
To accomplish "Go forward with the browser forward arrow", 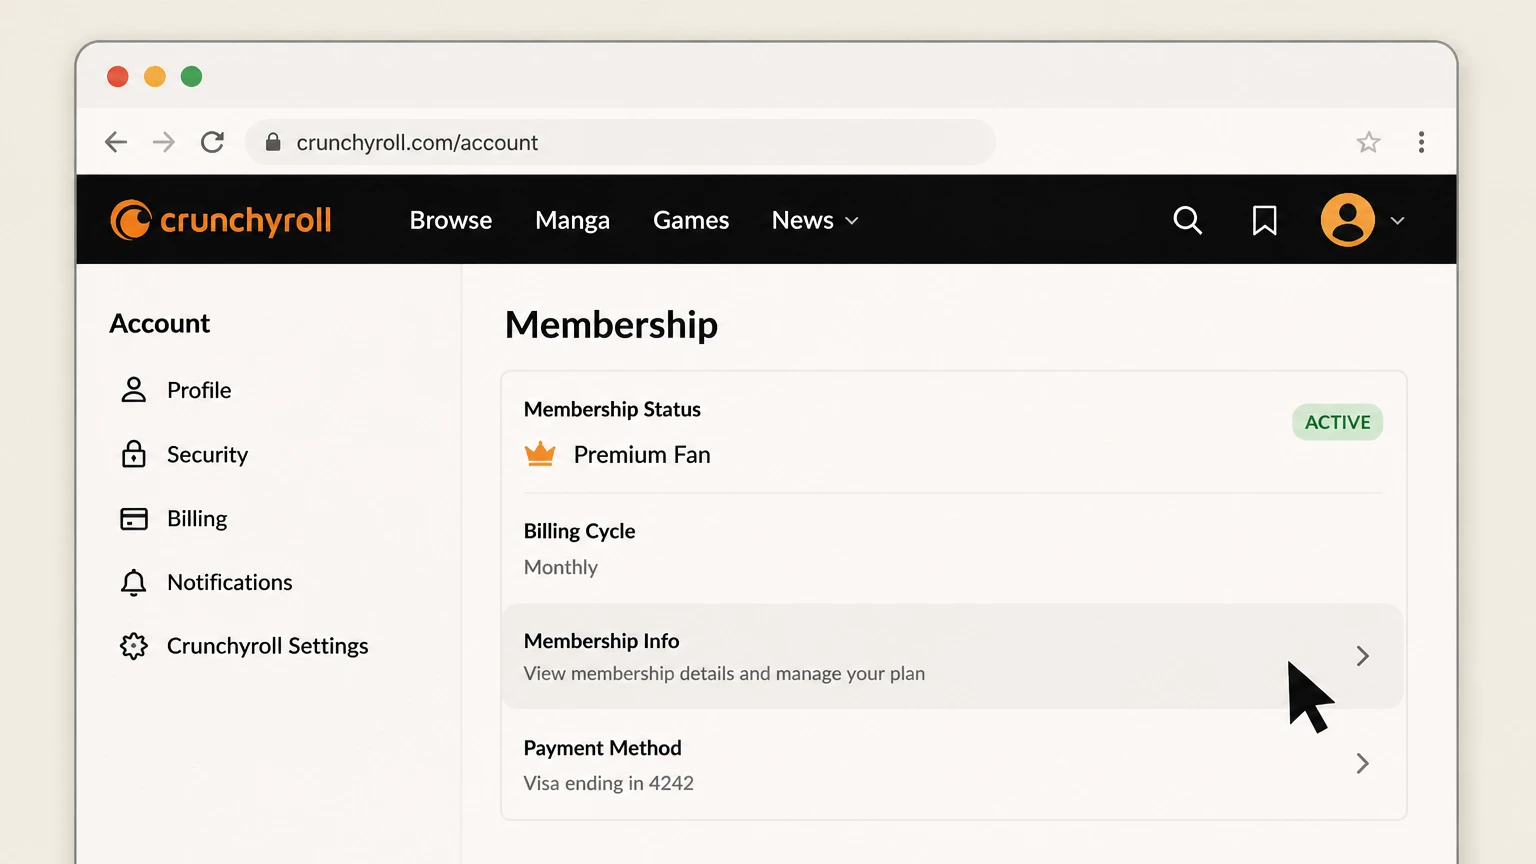I will [x=164, y=142].
